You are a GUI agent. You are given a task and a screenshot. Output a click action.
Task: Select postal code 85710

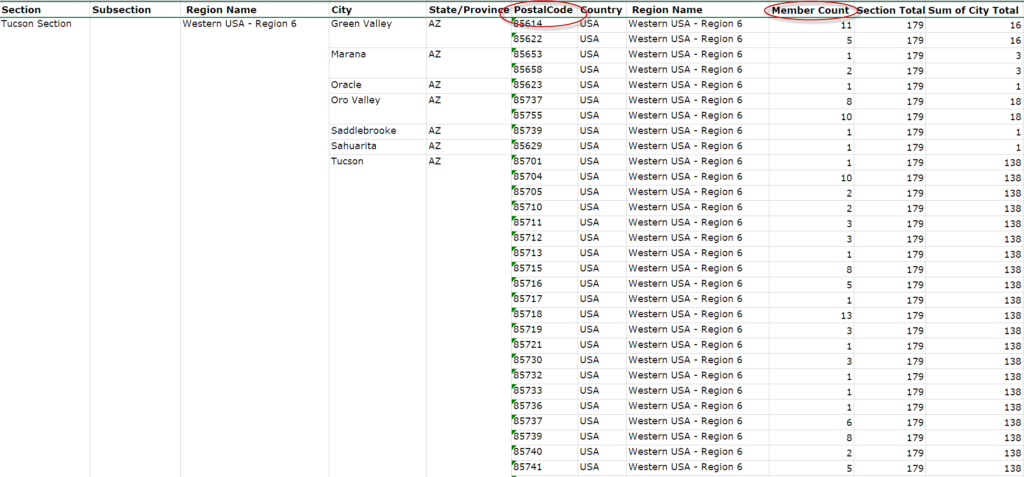click(528, 207)
